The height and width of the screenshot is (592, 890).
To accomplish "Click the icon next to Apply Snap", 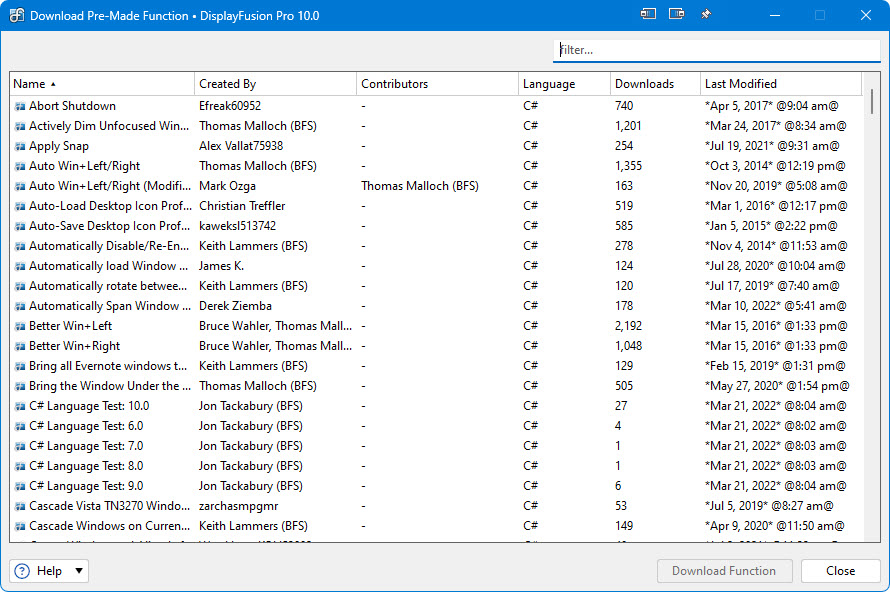I will (x=20, y=146).
